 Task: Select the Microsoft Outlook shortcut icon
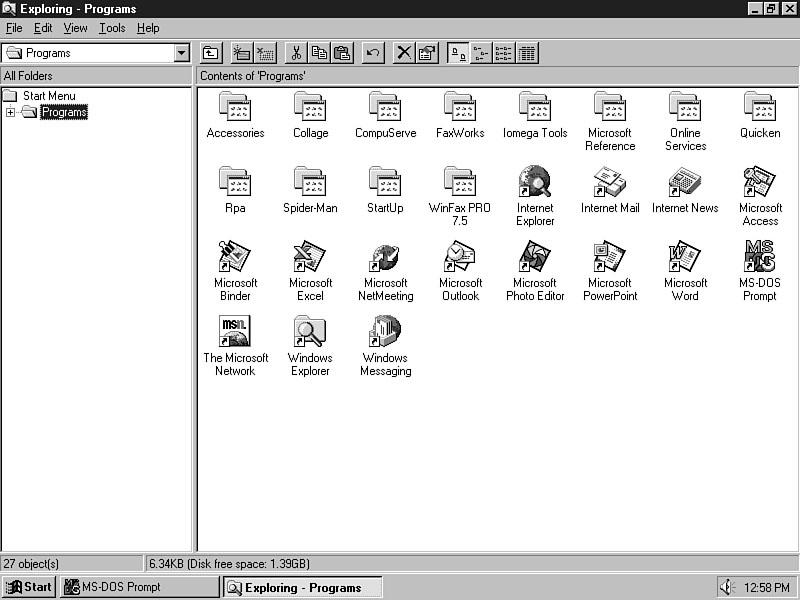pyautogui.click(x=460, y=257)
